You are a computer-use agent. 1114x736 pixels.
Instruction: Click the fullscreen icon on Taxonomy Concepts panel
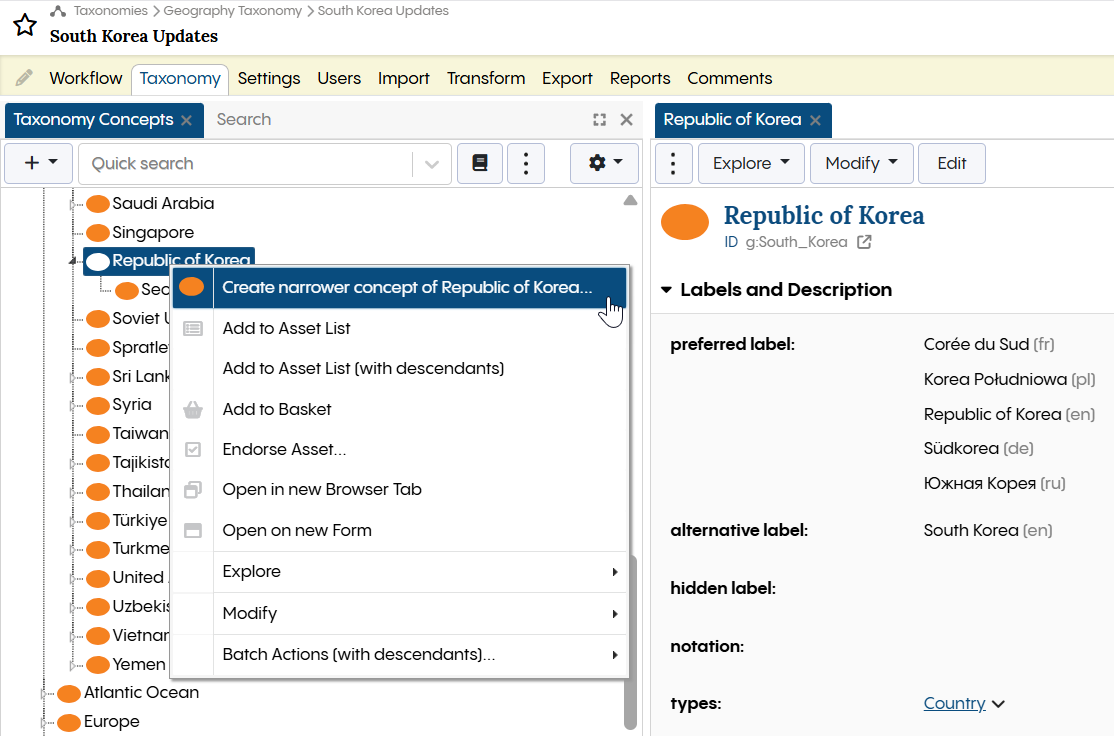click(599, 119)
